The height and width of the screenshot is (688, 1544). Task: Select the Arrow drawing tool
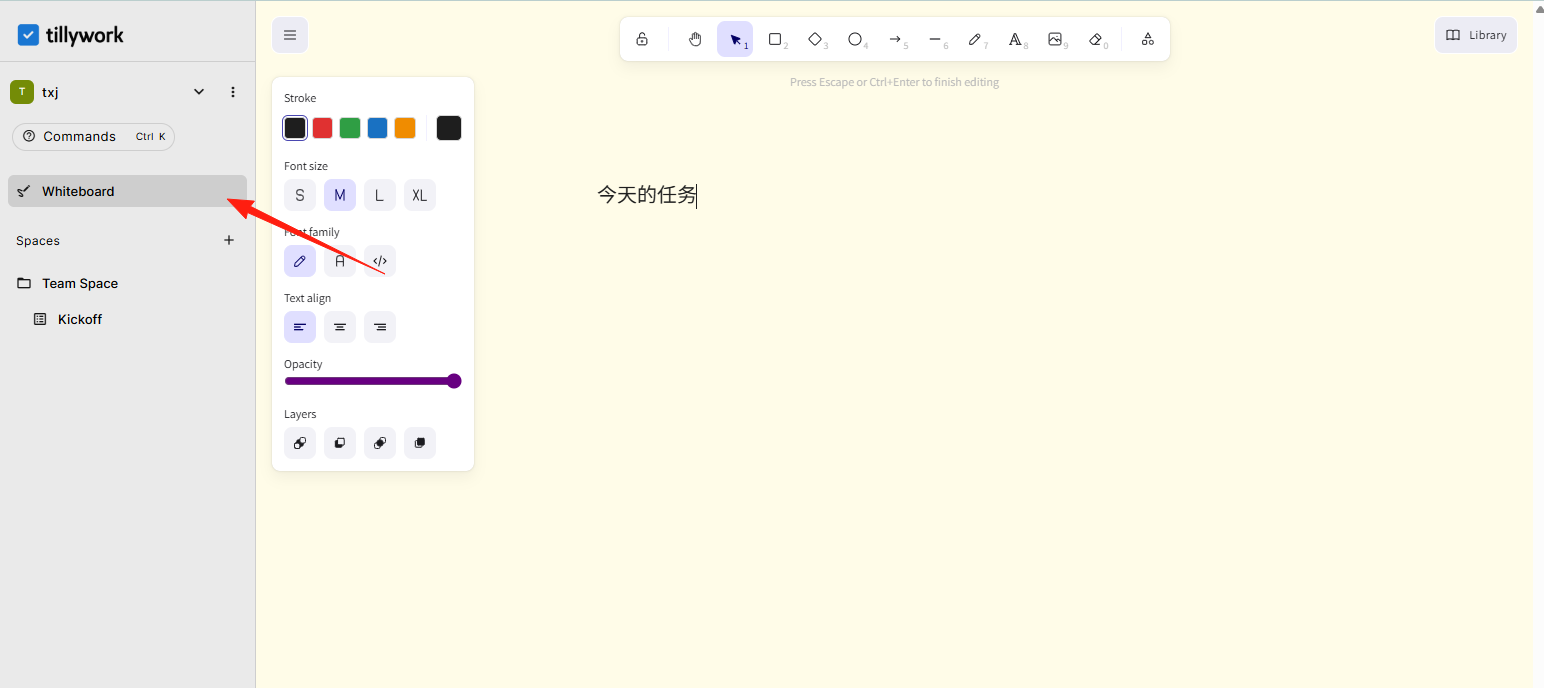tap(895, 39)
